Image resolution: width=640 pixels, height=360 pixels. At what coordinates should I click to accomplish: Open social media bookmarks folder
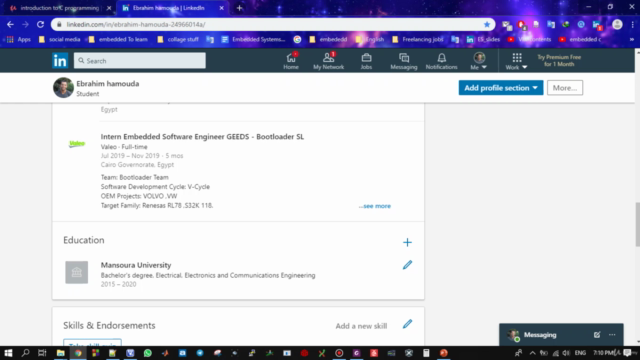(60, 40)
